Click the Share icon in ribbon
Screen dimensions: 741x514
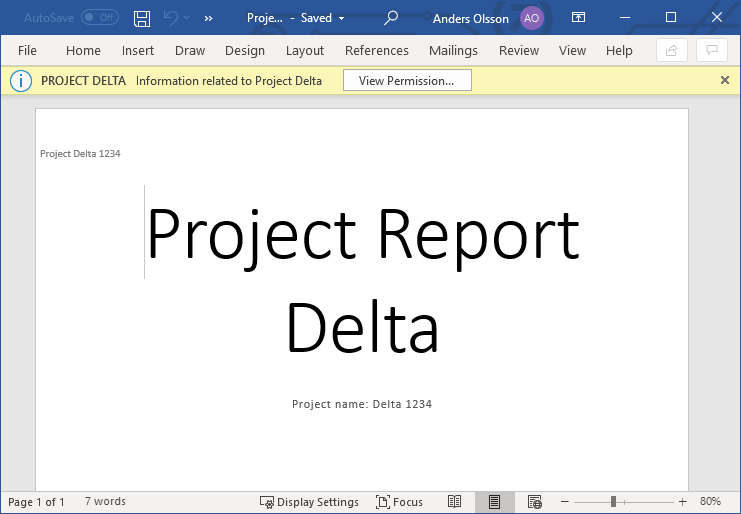(672, 50)
